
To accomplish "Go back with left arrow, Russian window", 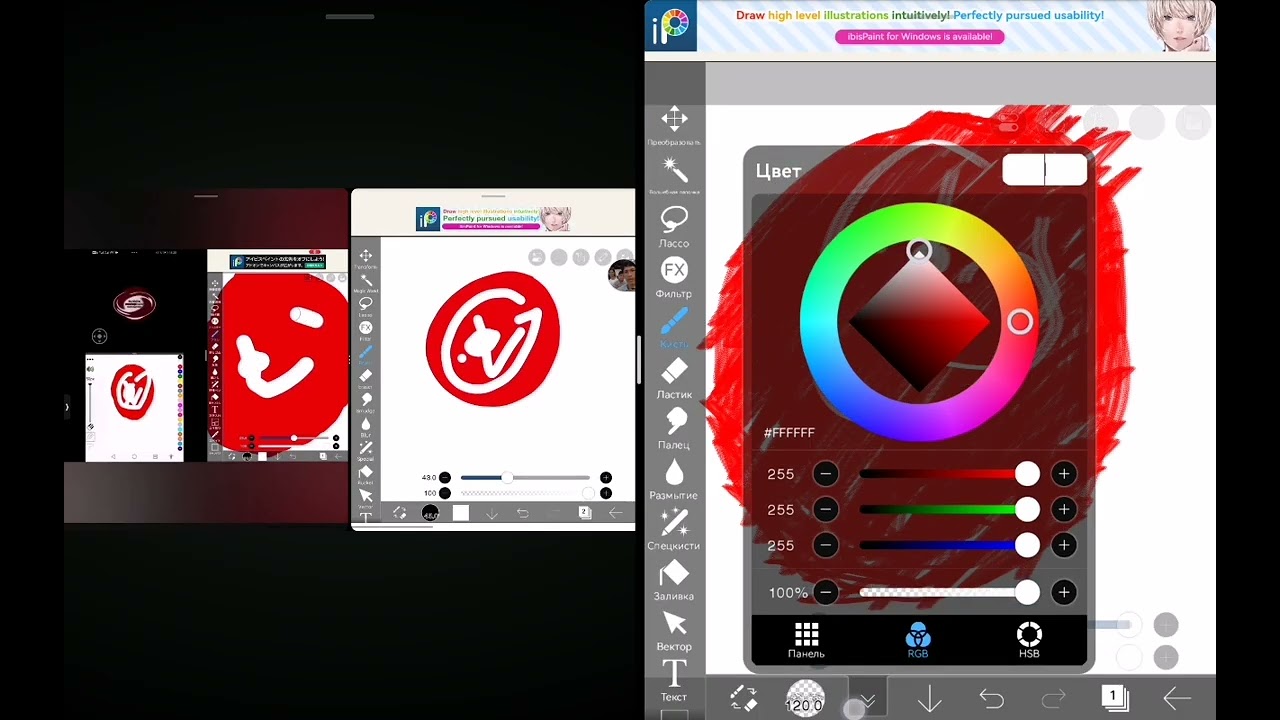I will pos(1177,698).
